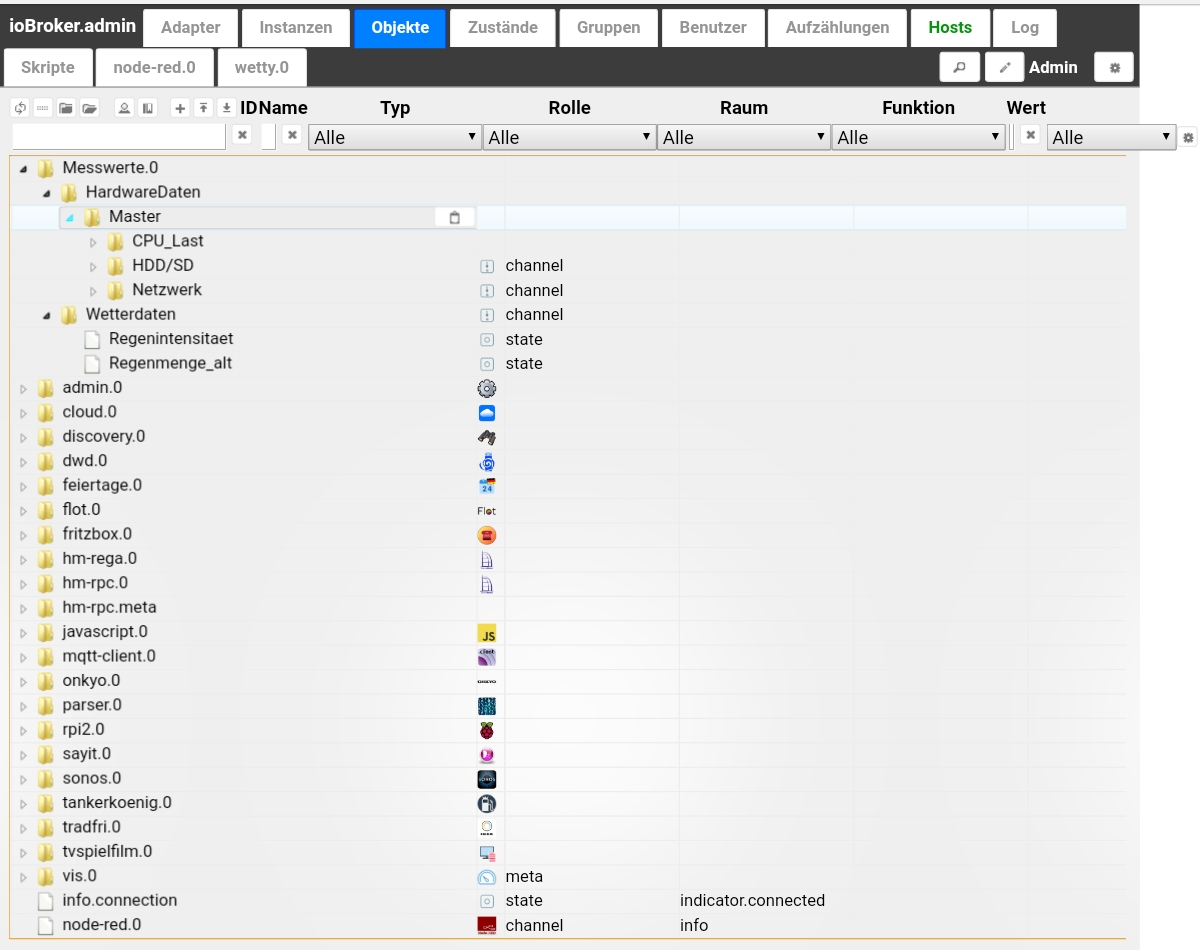Delete Master folder with trash icon

pyautogui.click(x=455, y=217)
